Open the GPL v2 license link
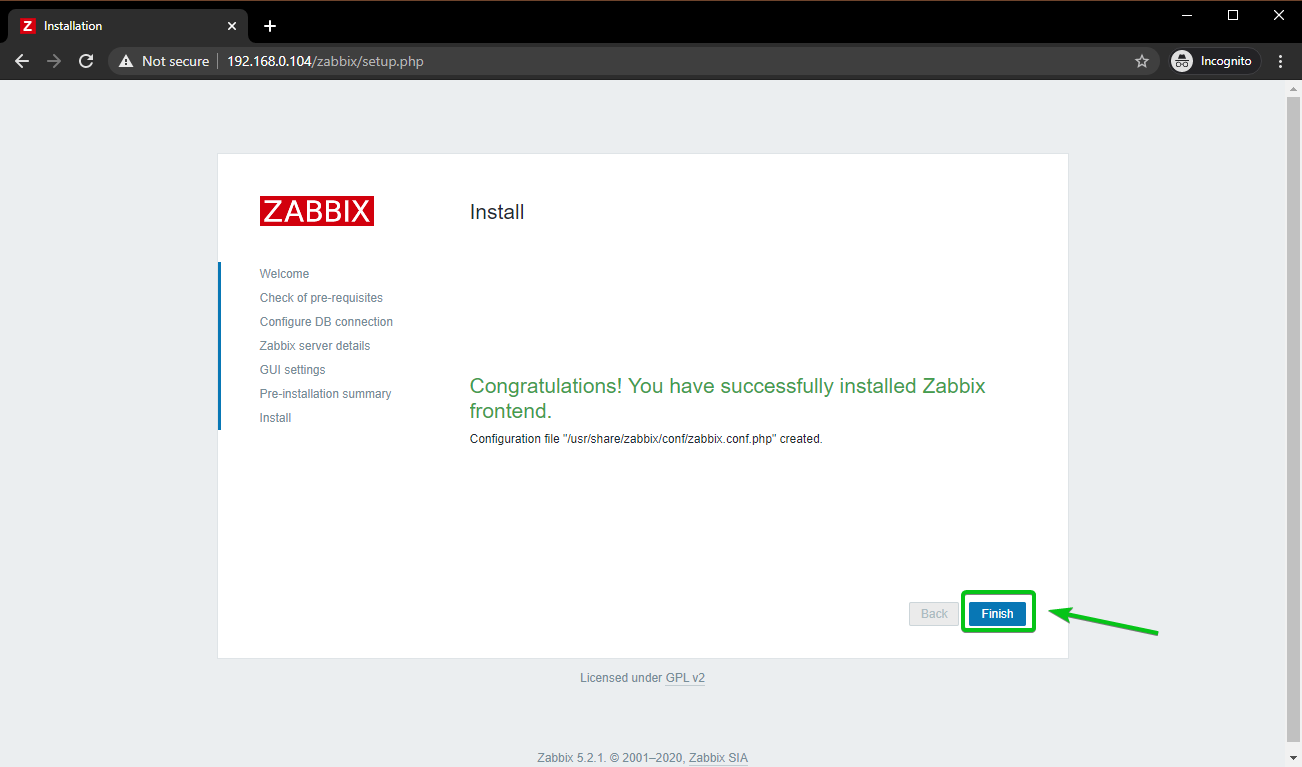This screenshot has height=767, width=1302. click(685, 678)
